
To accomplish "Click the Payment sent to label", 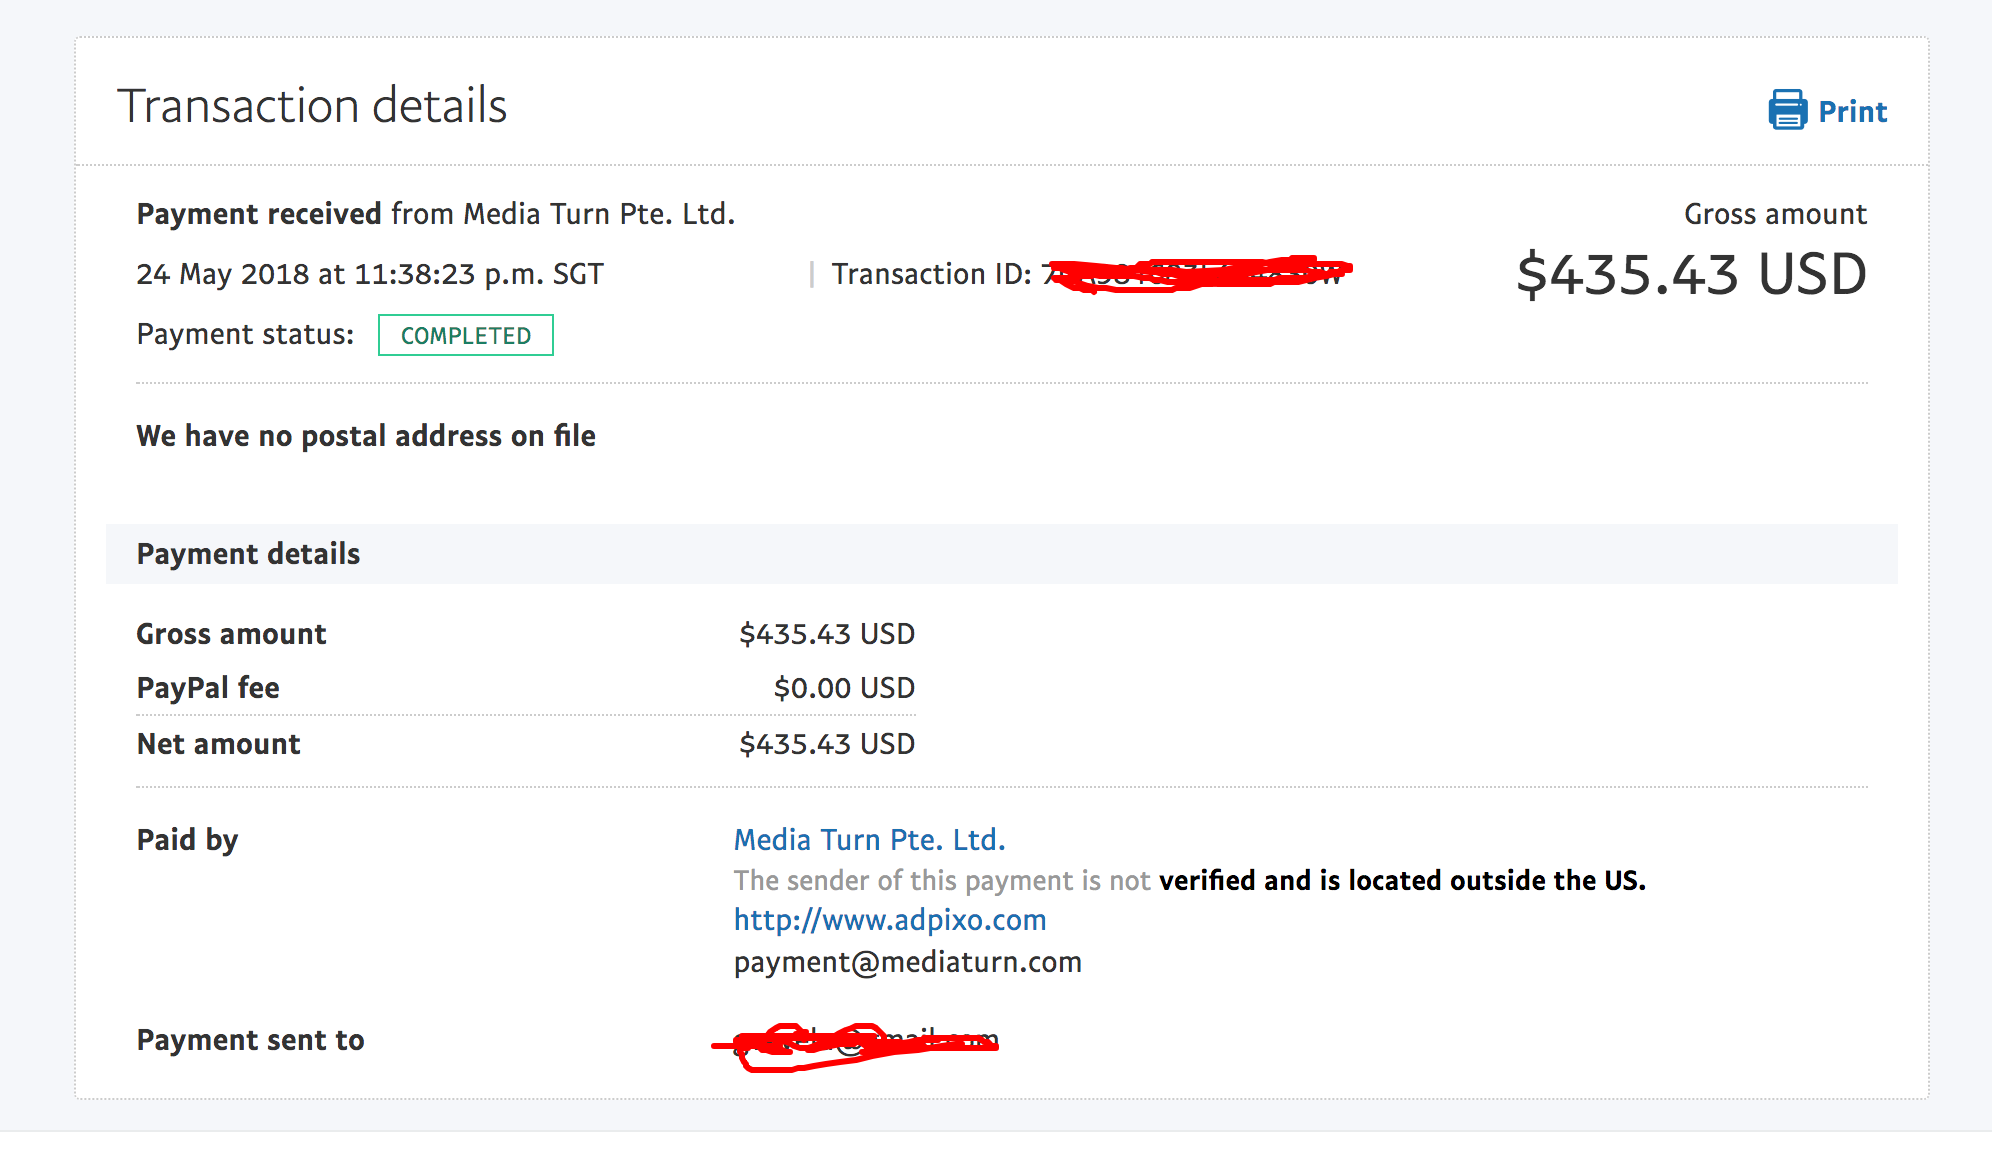I will (x=250, y=1040).
